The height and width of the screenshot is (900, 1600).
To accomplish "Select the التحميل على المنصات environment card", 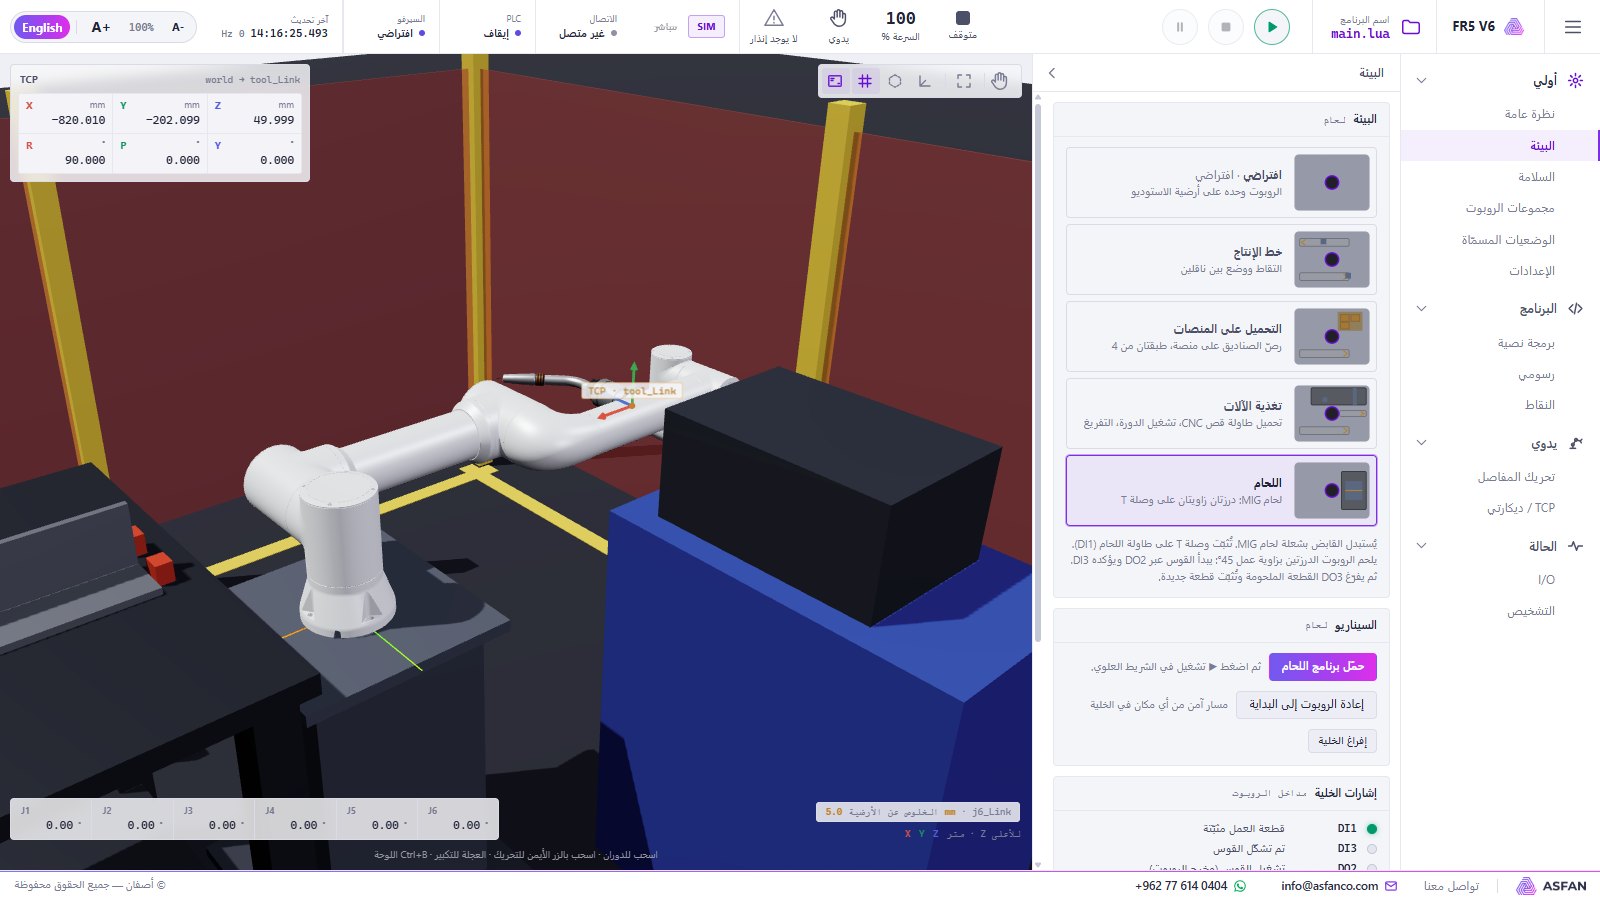I will pos(1221,337).
